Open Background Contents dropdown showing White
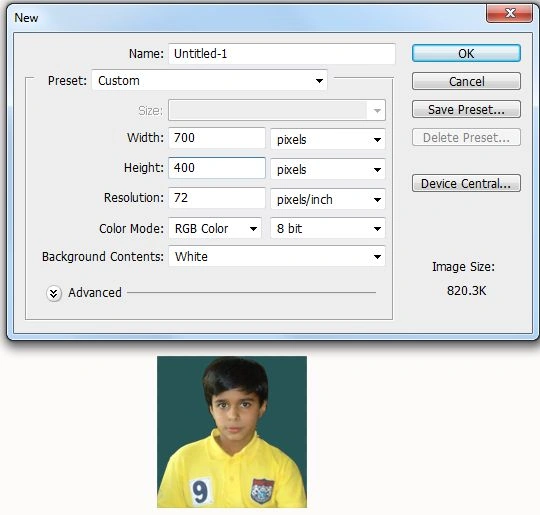Viewport: 540px width, 515px height. coord(277,256)
